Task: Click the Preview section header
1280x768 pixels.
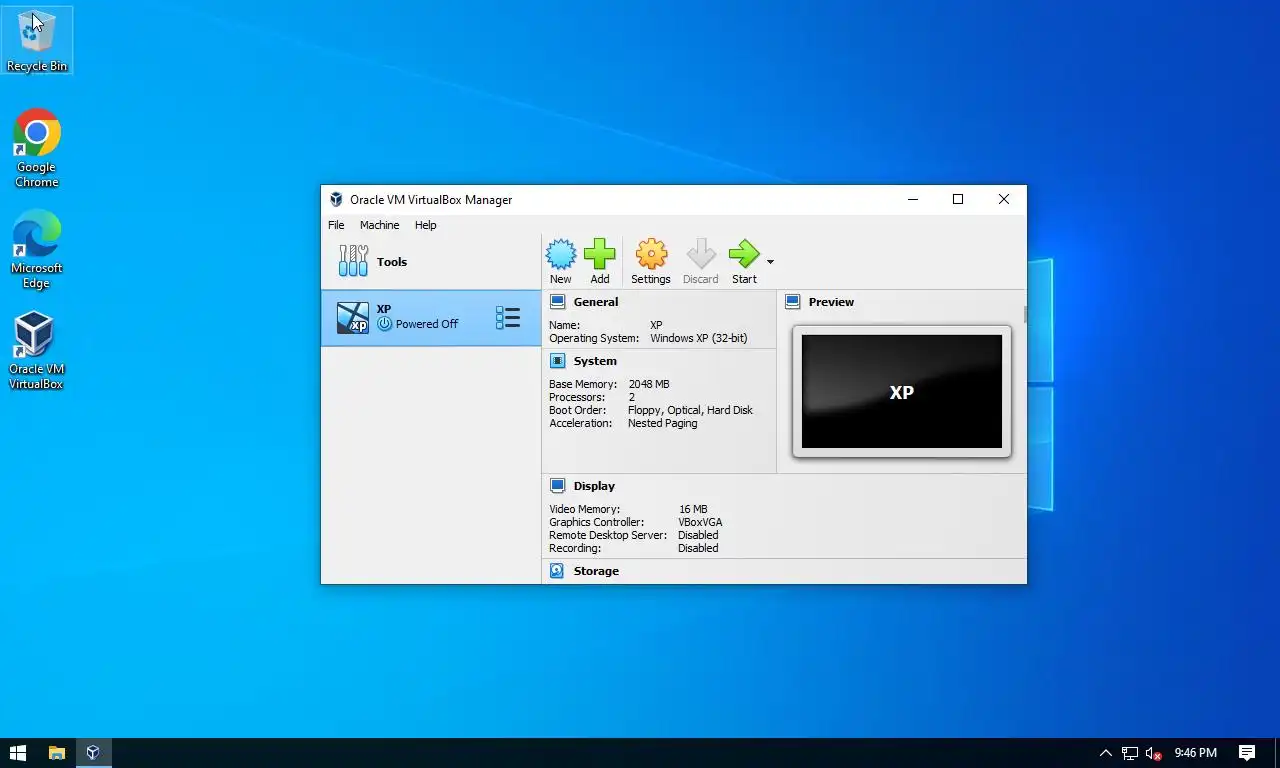Action: click(831, 302)
